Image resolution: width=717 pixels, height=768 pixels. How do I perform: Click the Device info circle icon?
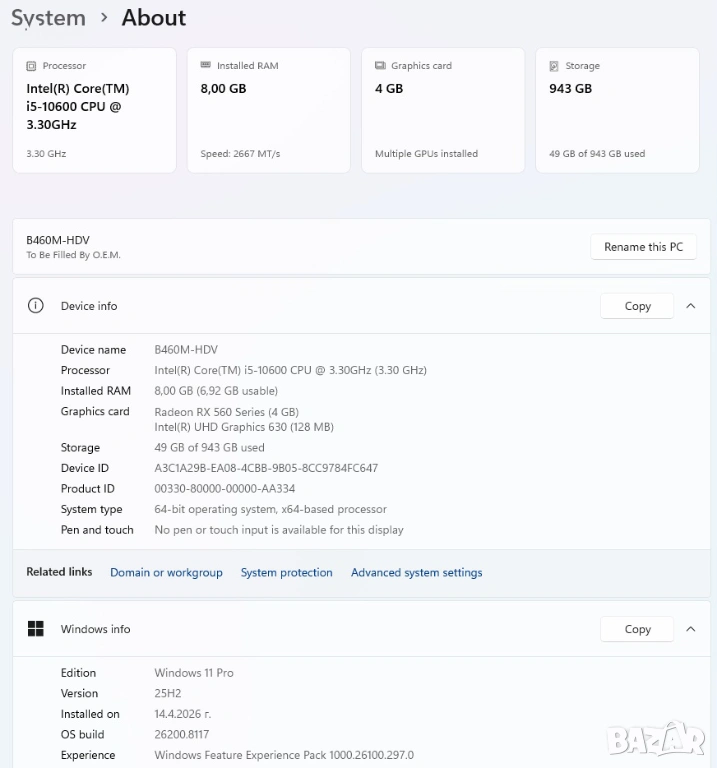point(36,306)
